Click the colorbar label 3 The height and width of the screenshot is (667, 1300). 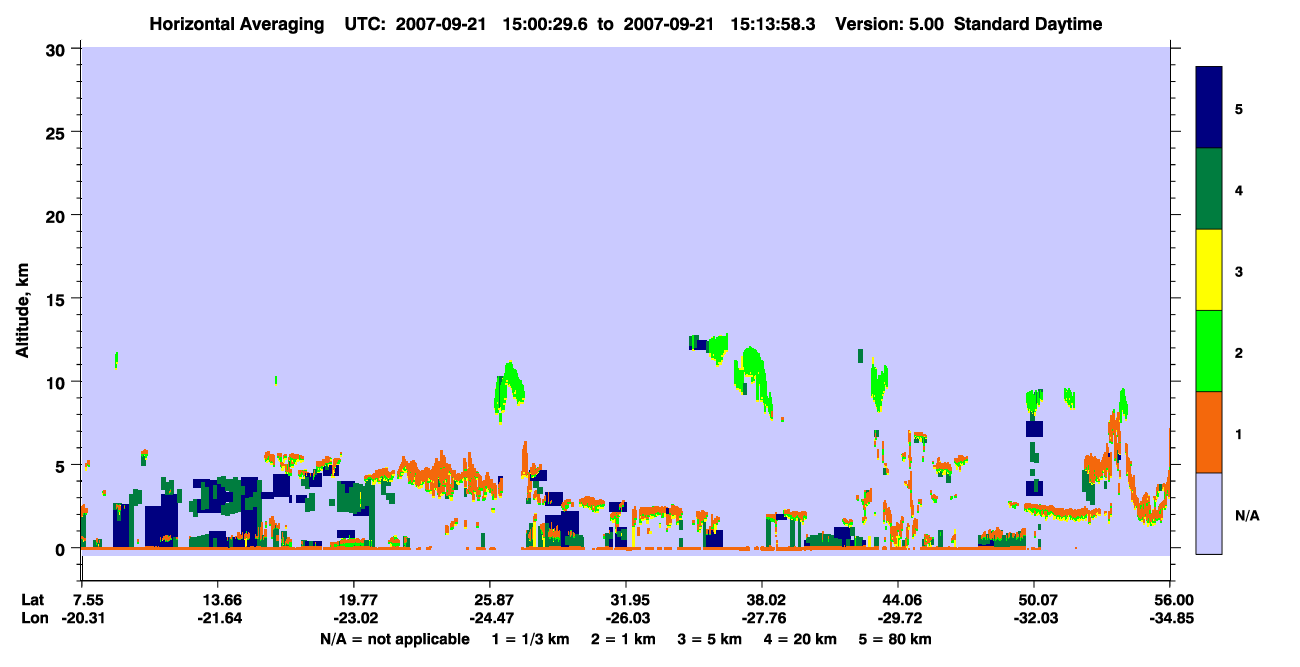1238,270
